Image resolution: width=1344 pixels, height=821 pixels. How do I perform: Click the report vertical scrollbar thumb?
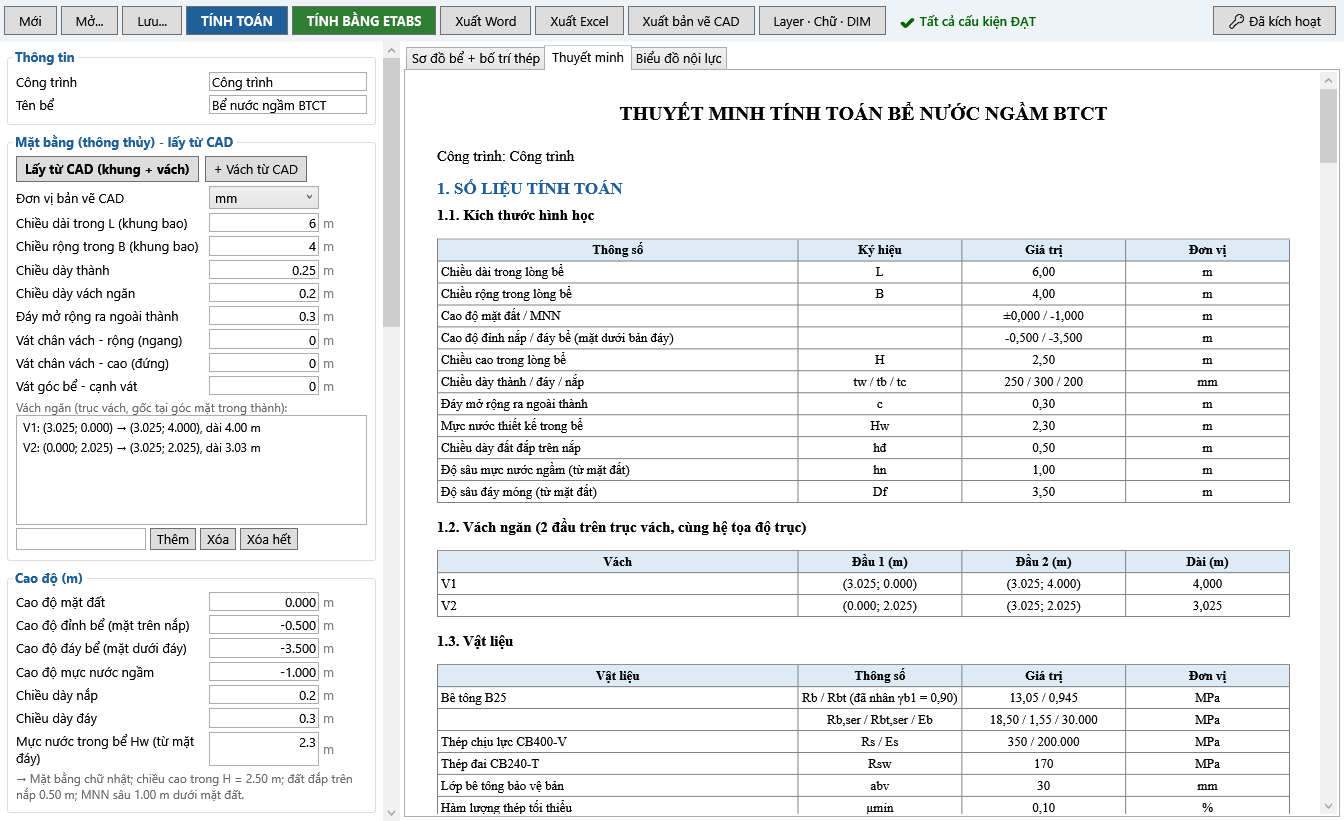pos(1329,125)
